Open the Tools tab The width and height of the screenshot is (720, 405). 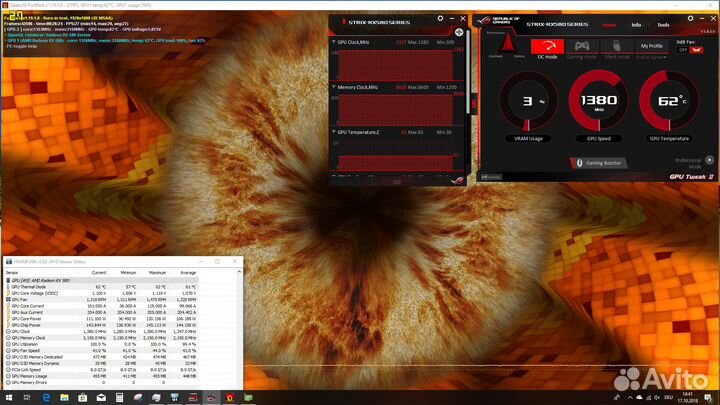(x=663, y=24)
